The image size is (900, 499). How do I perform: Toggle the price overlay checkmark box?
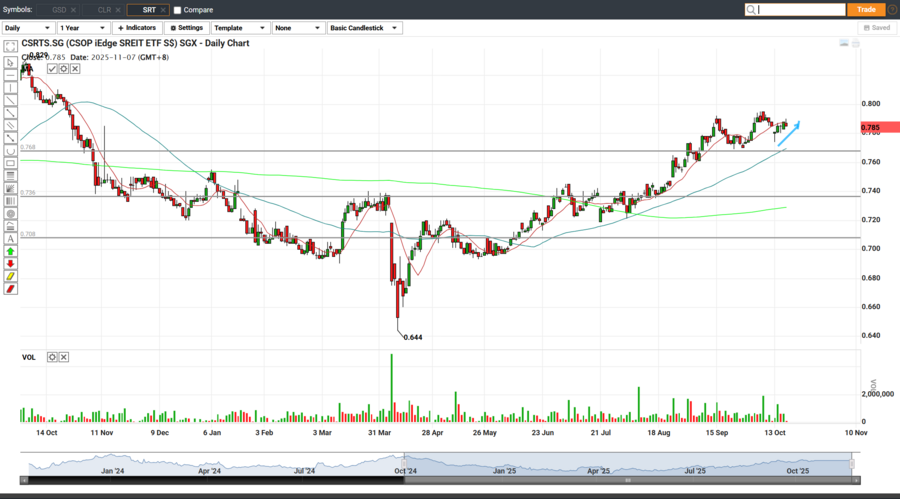[52, 69]
